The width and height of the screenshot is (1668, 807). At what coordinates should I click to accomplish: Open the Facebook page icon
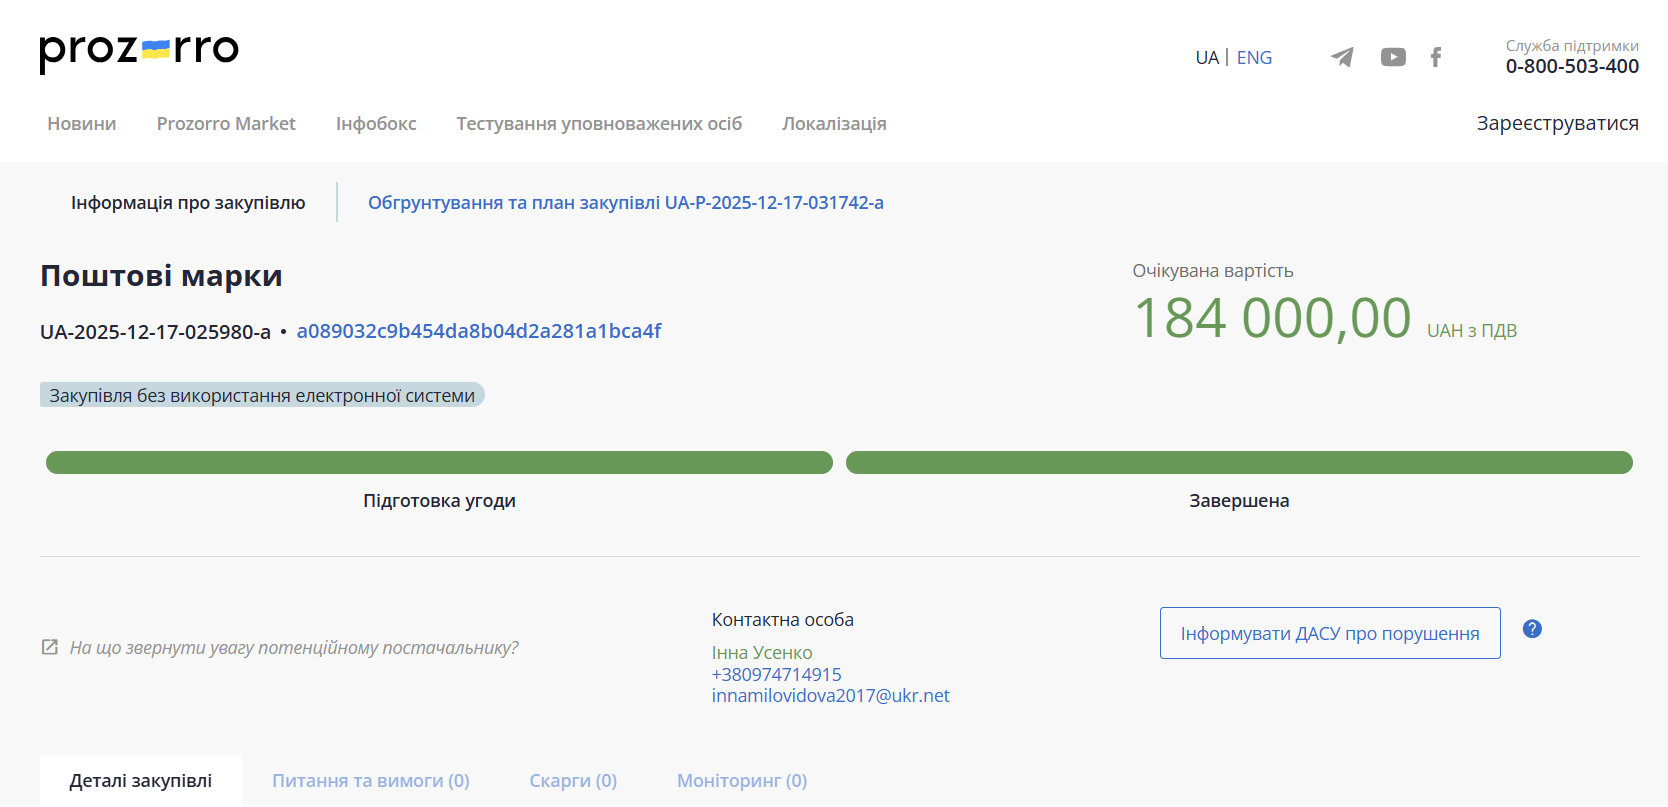pos(1436,57)
